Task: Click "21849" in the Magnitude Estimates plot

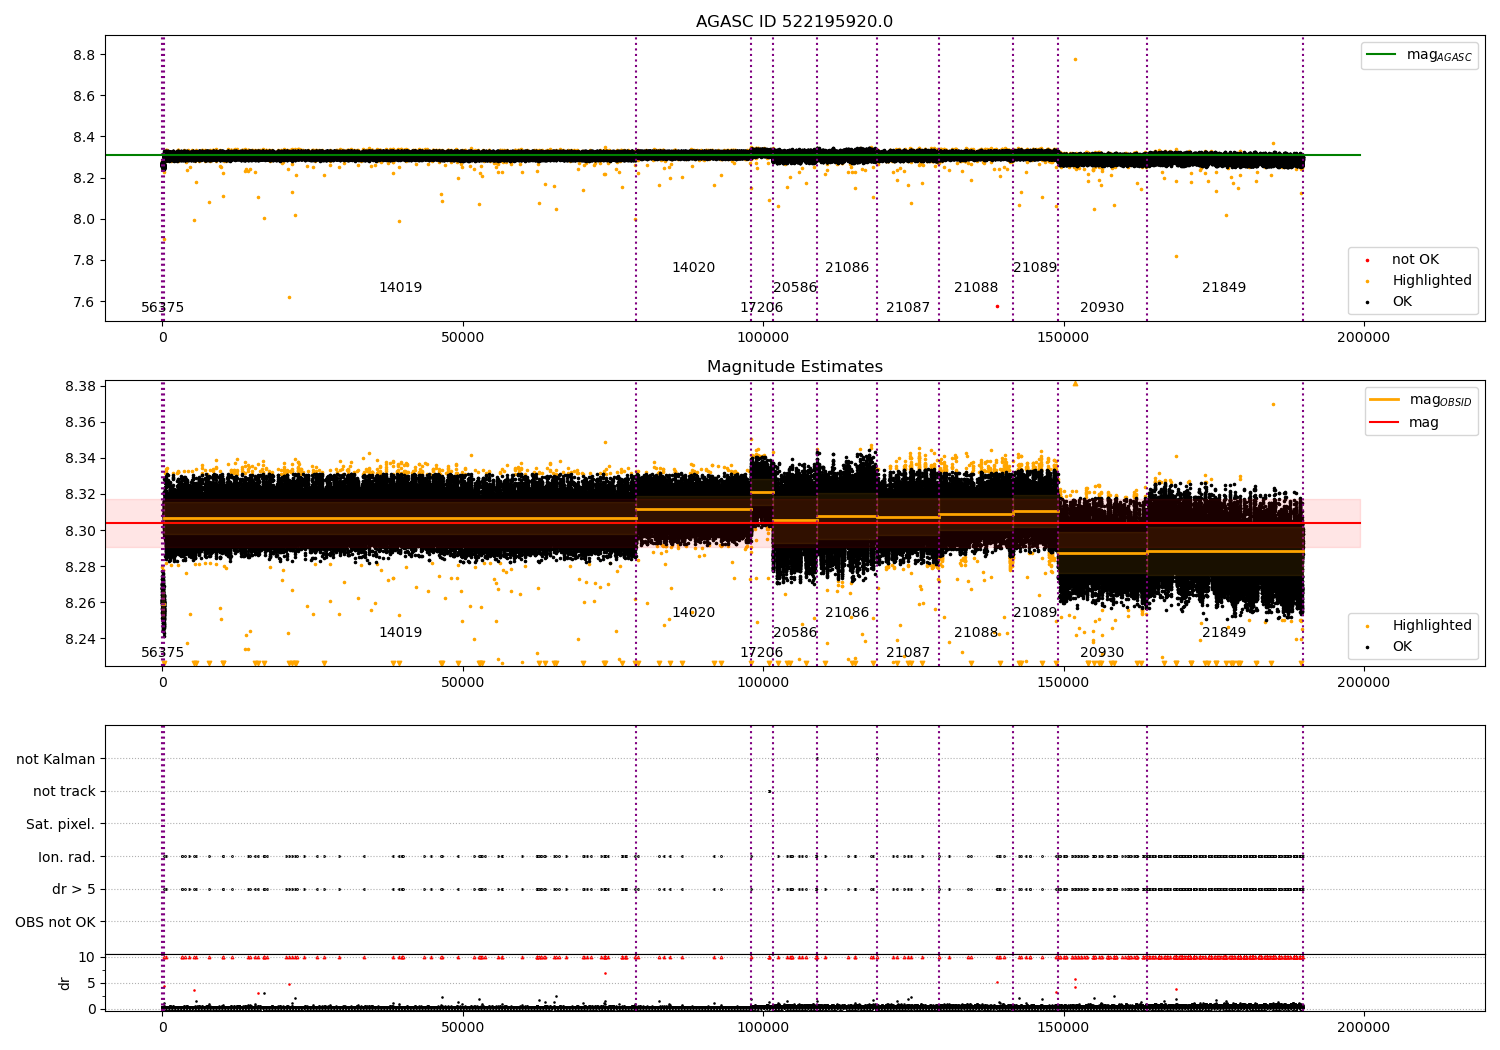Action: 1224,633
